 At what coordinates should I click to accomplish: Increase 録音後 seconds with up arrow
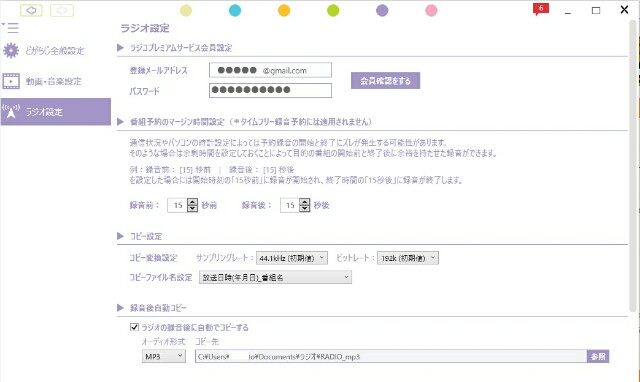tap(304, 202)
